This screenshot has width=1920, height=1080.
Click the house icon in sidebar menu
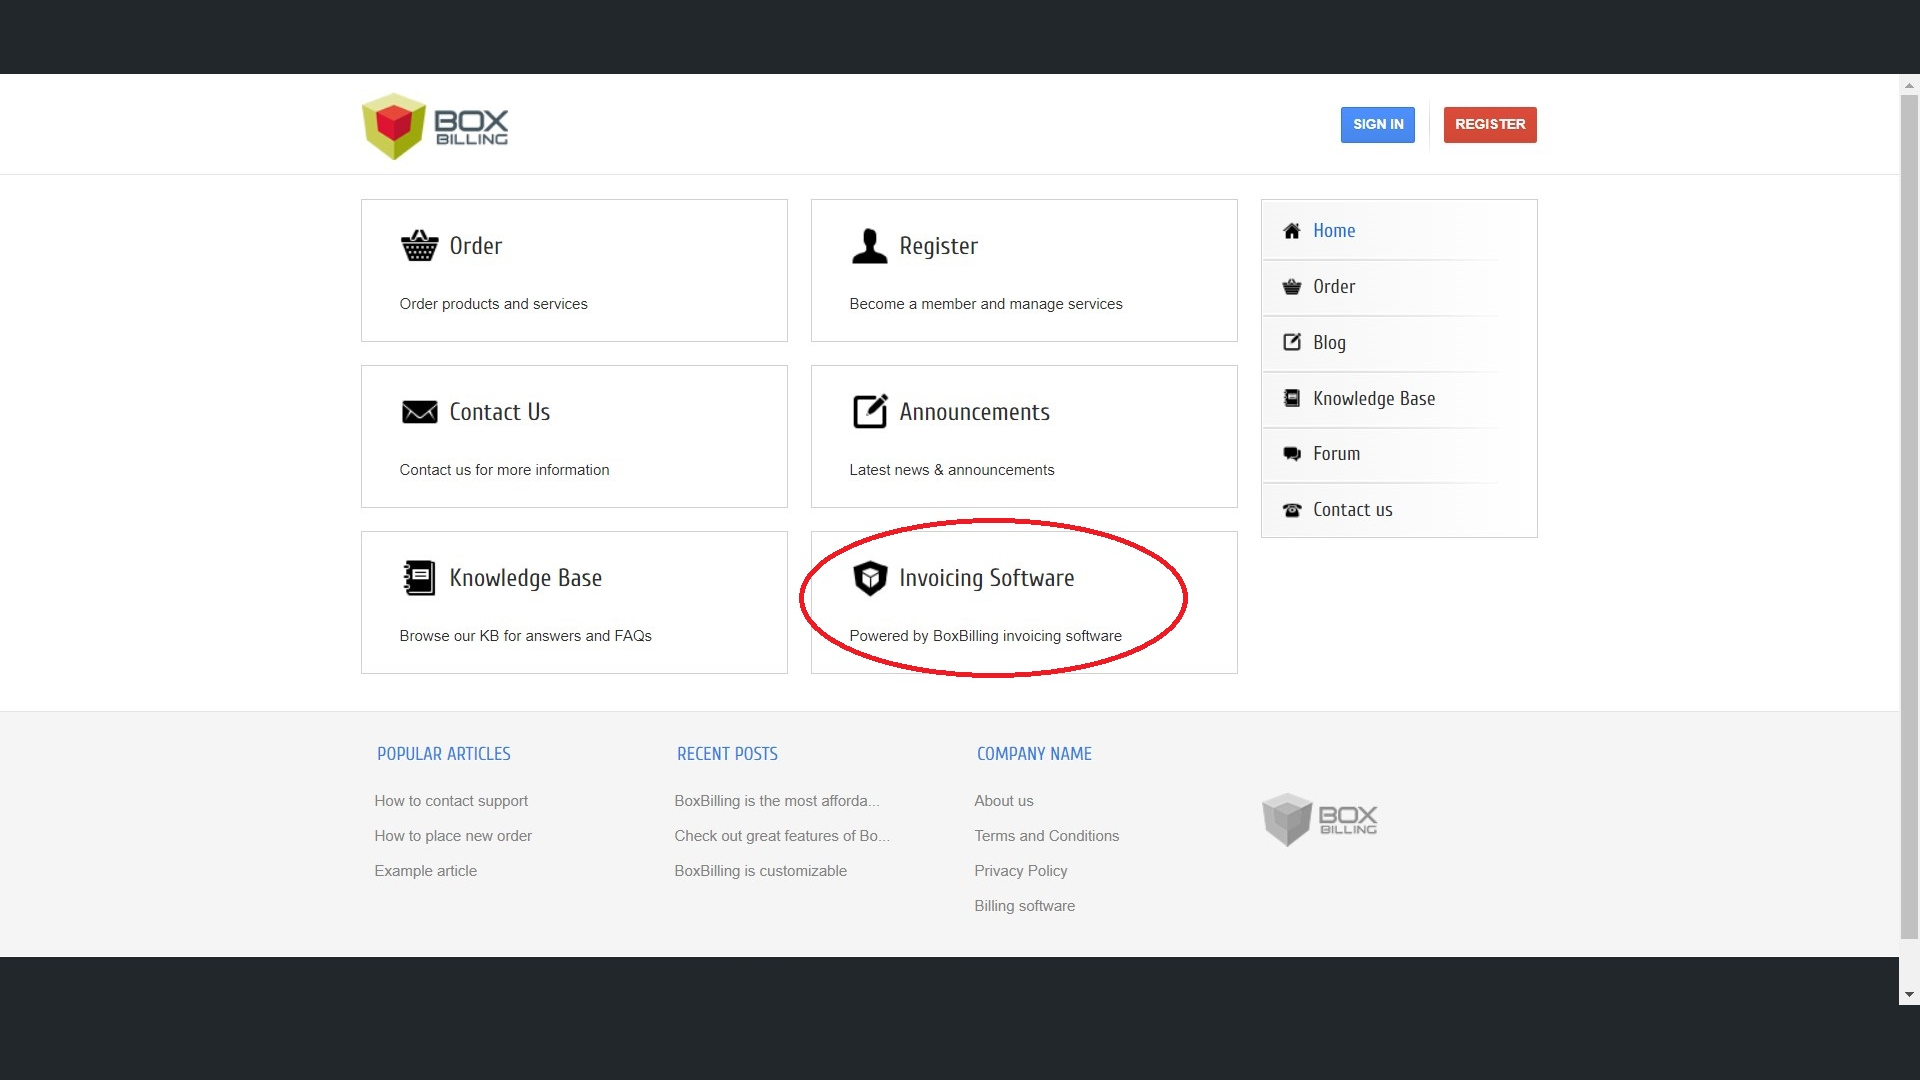(x=1291, y=231)
